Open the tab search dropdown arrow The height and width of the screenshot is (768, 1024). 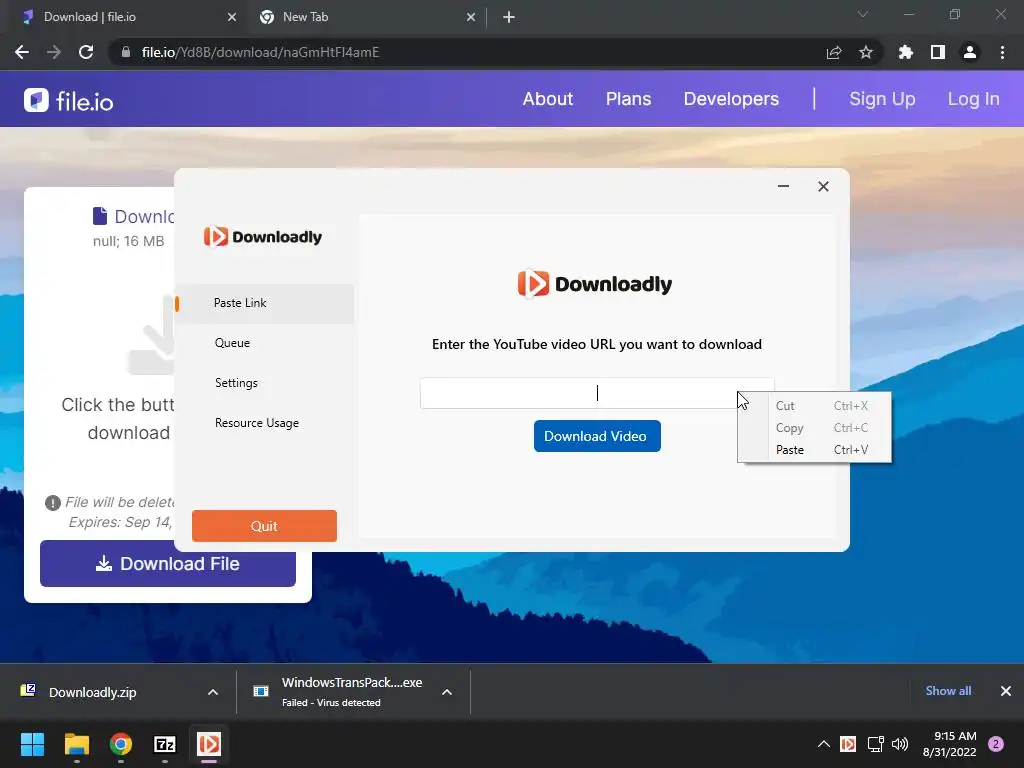point(863,14)
